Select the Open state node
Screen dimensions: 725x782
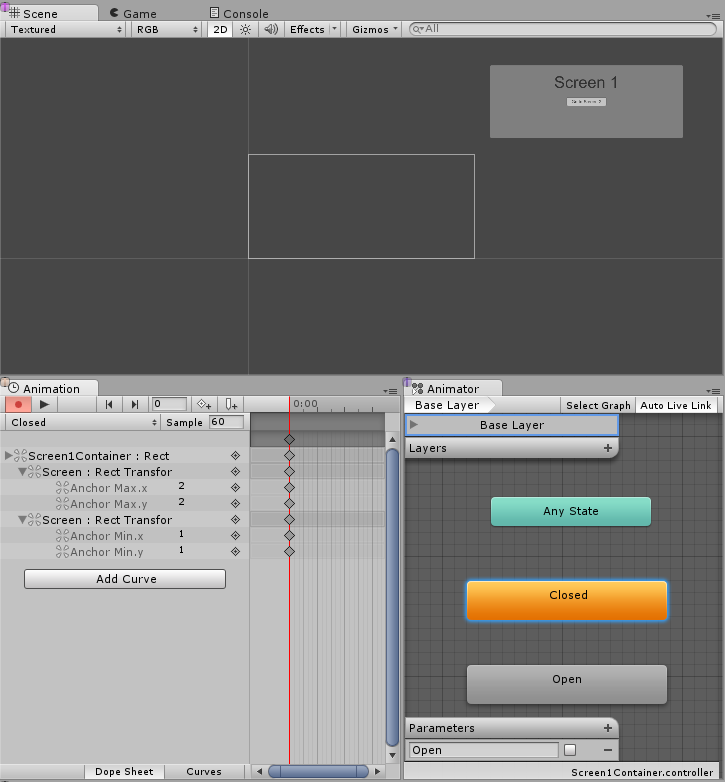[x=567, y=684]
